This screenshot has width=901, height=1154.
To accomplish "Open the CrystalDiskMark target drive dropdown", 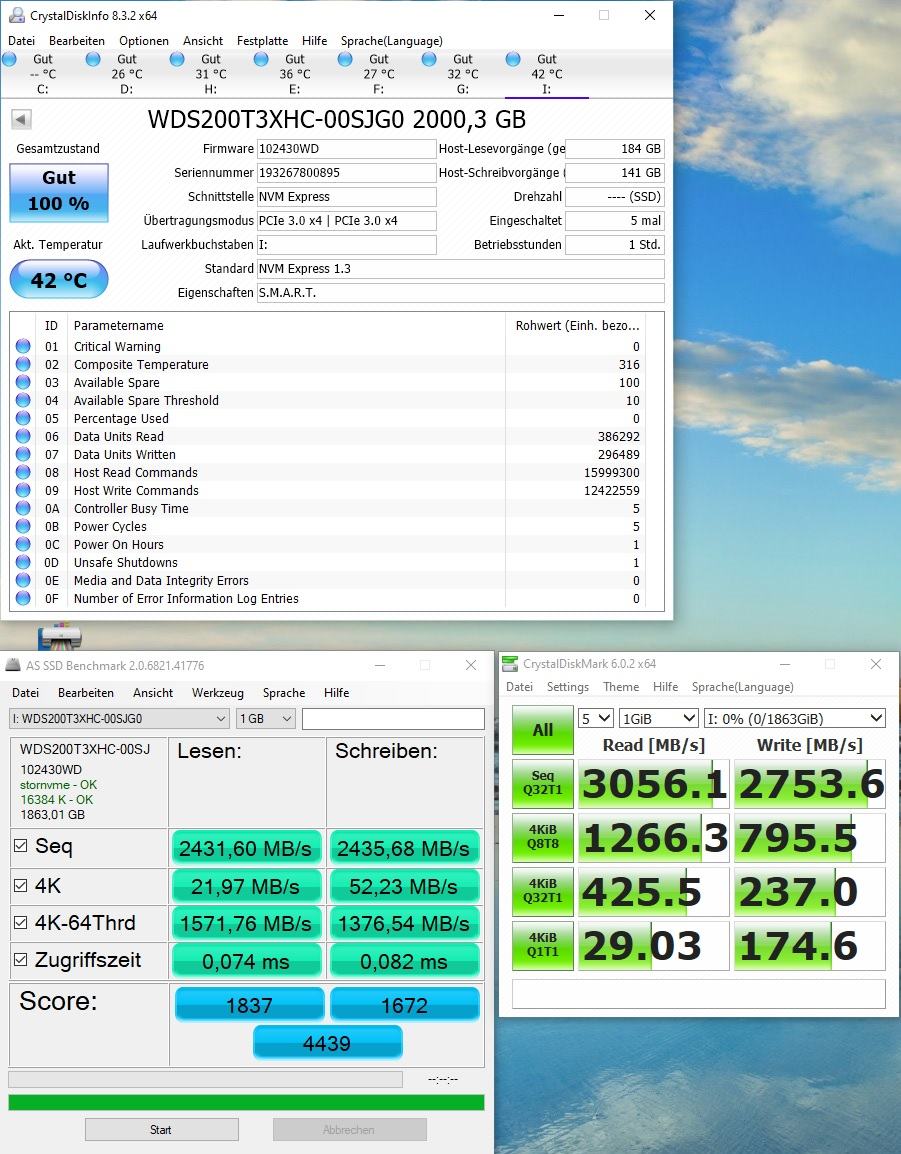I will [x=794, y=718].
